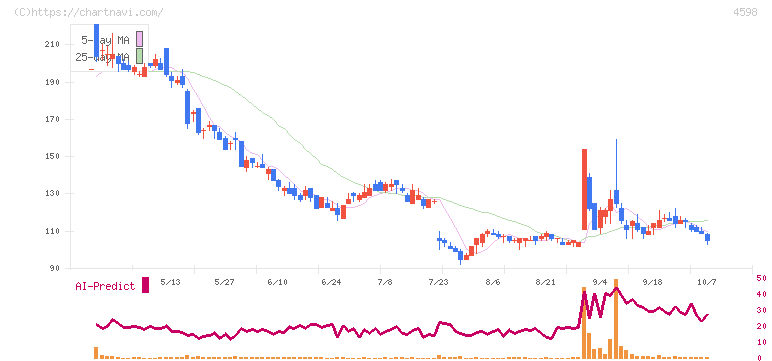The image size is (772, 361).
Task: Click the 10/7 date axis label
Action: (708, 282)
